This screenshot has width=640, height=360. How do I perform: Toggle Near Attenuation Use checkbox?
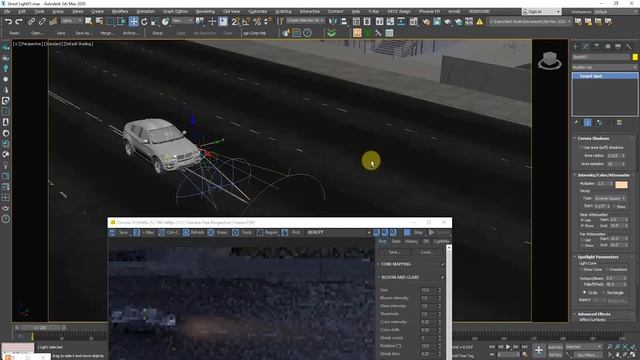tap(582, 220)
